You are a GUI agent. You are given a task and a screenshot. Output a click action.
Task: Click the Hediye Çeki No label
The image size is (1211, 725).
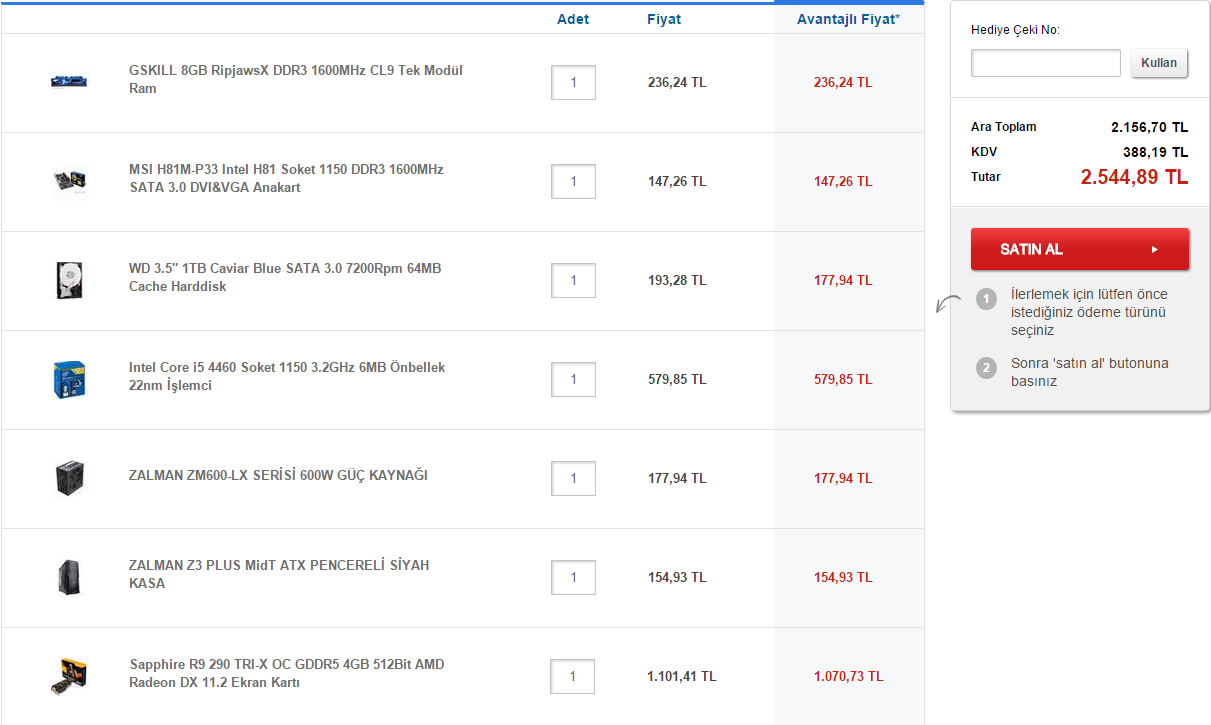tap(1015, 30)
